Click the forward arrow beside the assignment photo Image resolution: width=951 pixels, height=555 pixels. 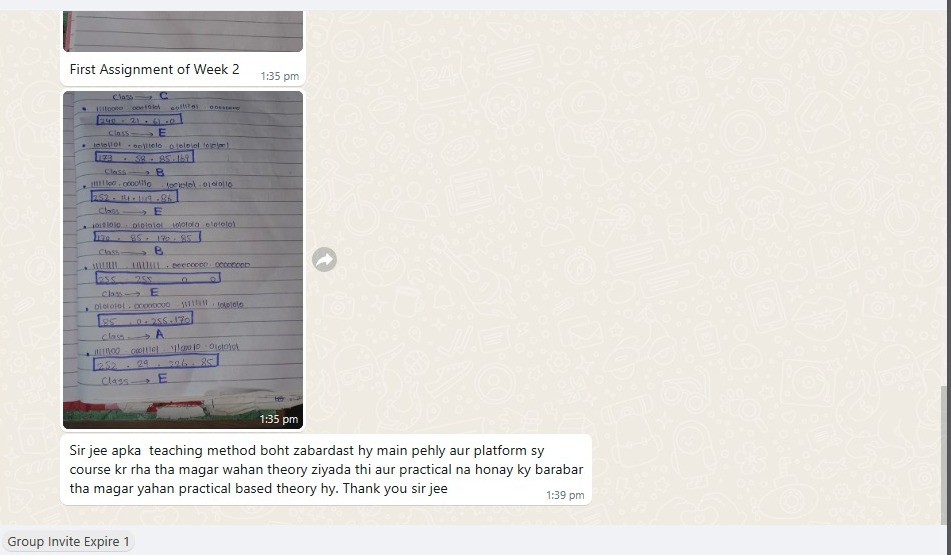(x=324, y=260)
